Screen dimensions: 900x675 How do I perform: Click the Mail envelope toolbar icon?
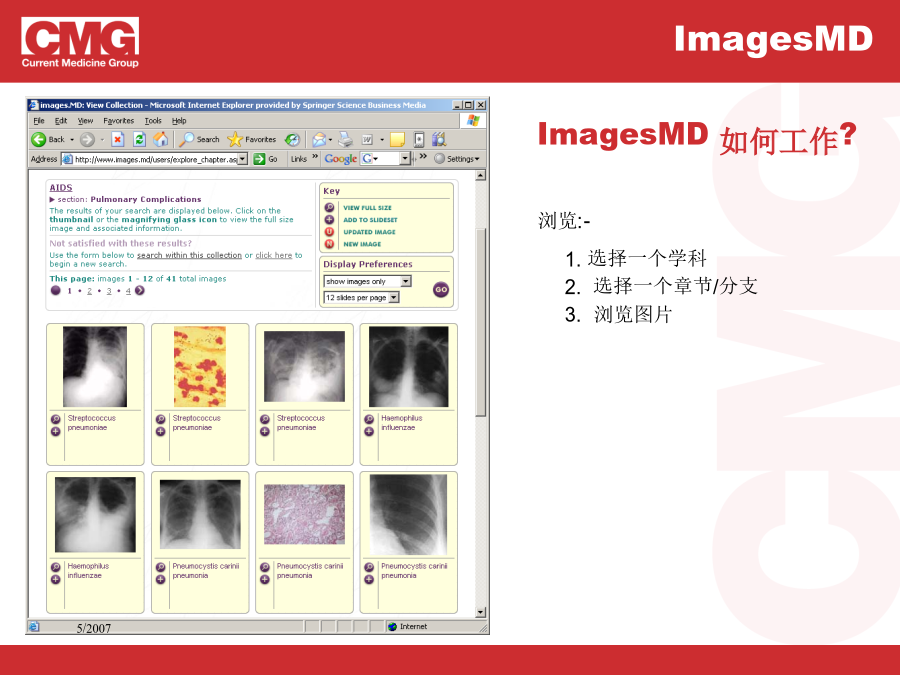(x=319, y=139)
